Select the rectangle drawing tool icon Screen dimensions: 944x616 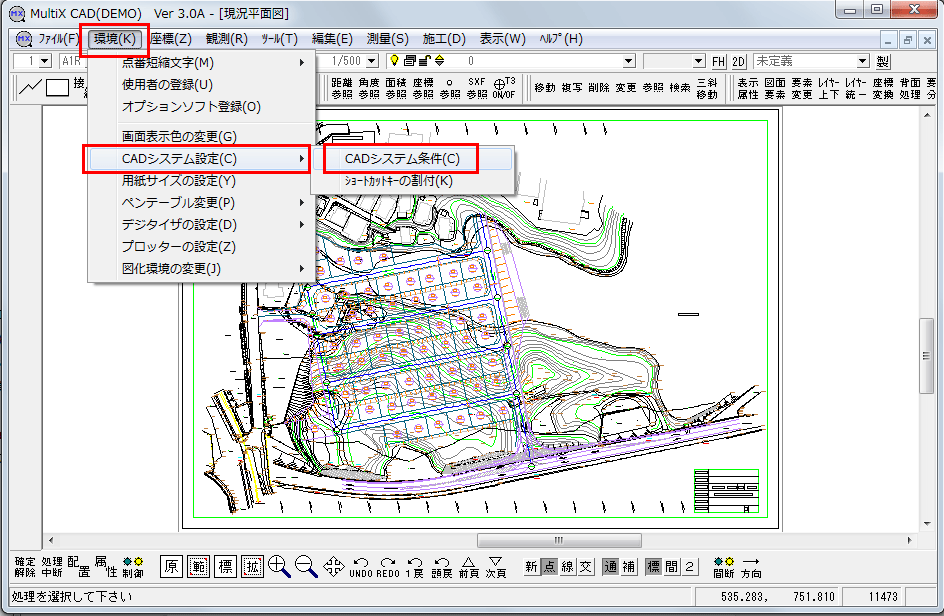tap(57, 87)
